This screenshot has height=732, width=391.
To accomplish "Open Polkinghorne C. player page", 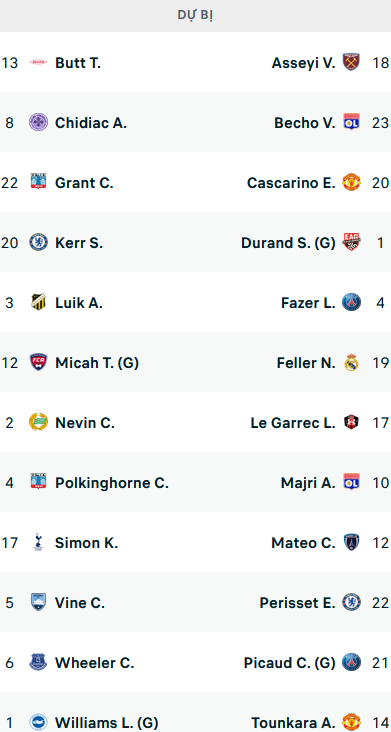I will point(112,483).
